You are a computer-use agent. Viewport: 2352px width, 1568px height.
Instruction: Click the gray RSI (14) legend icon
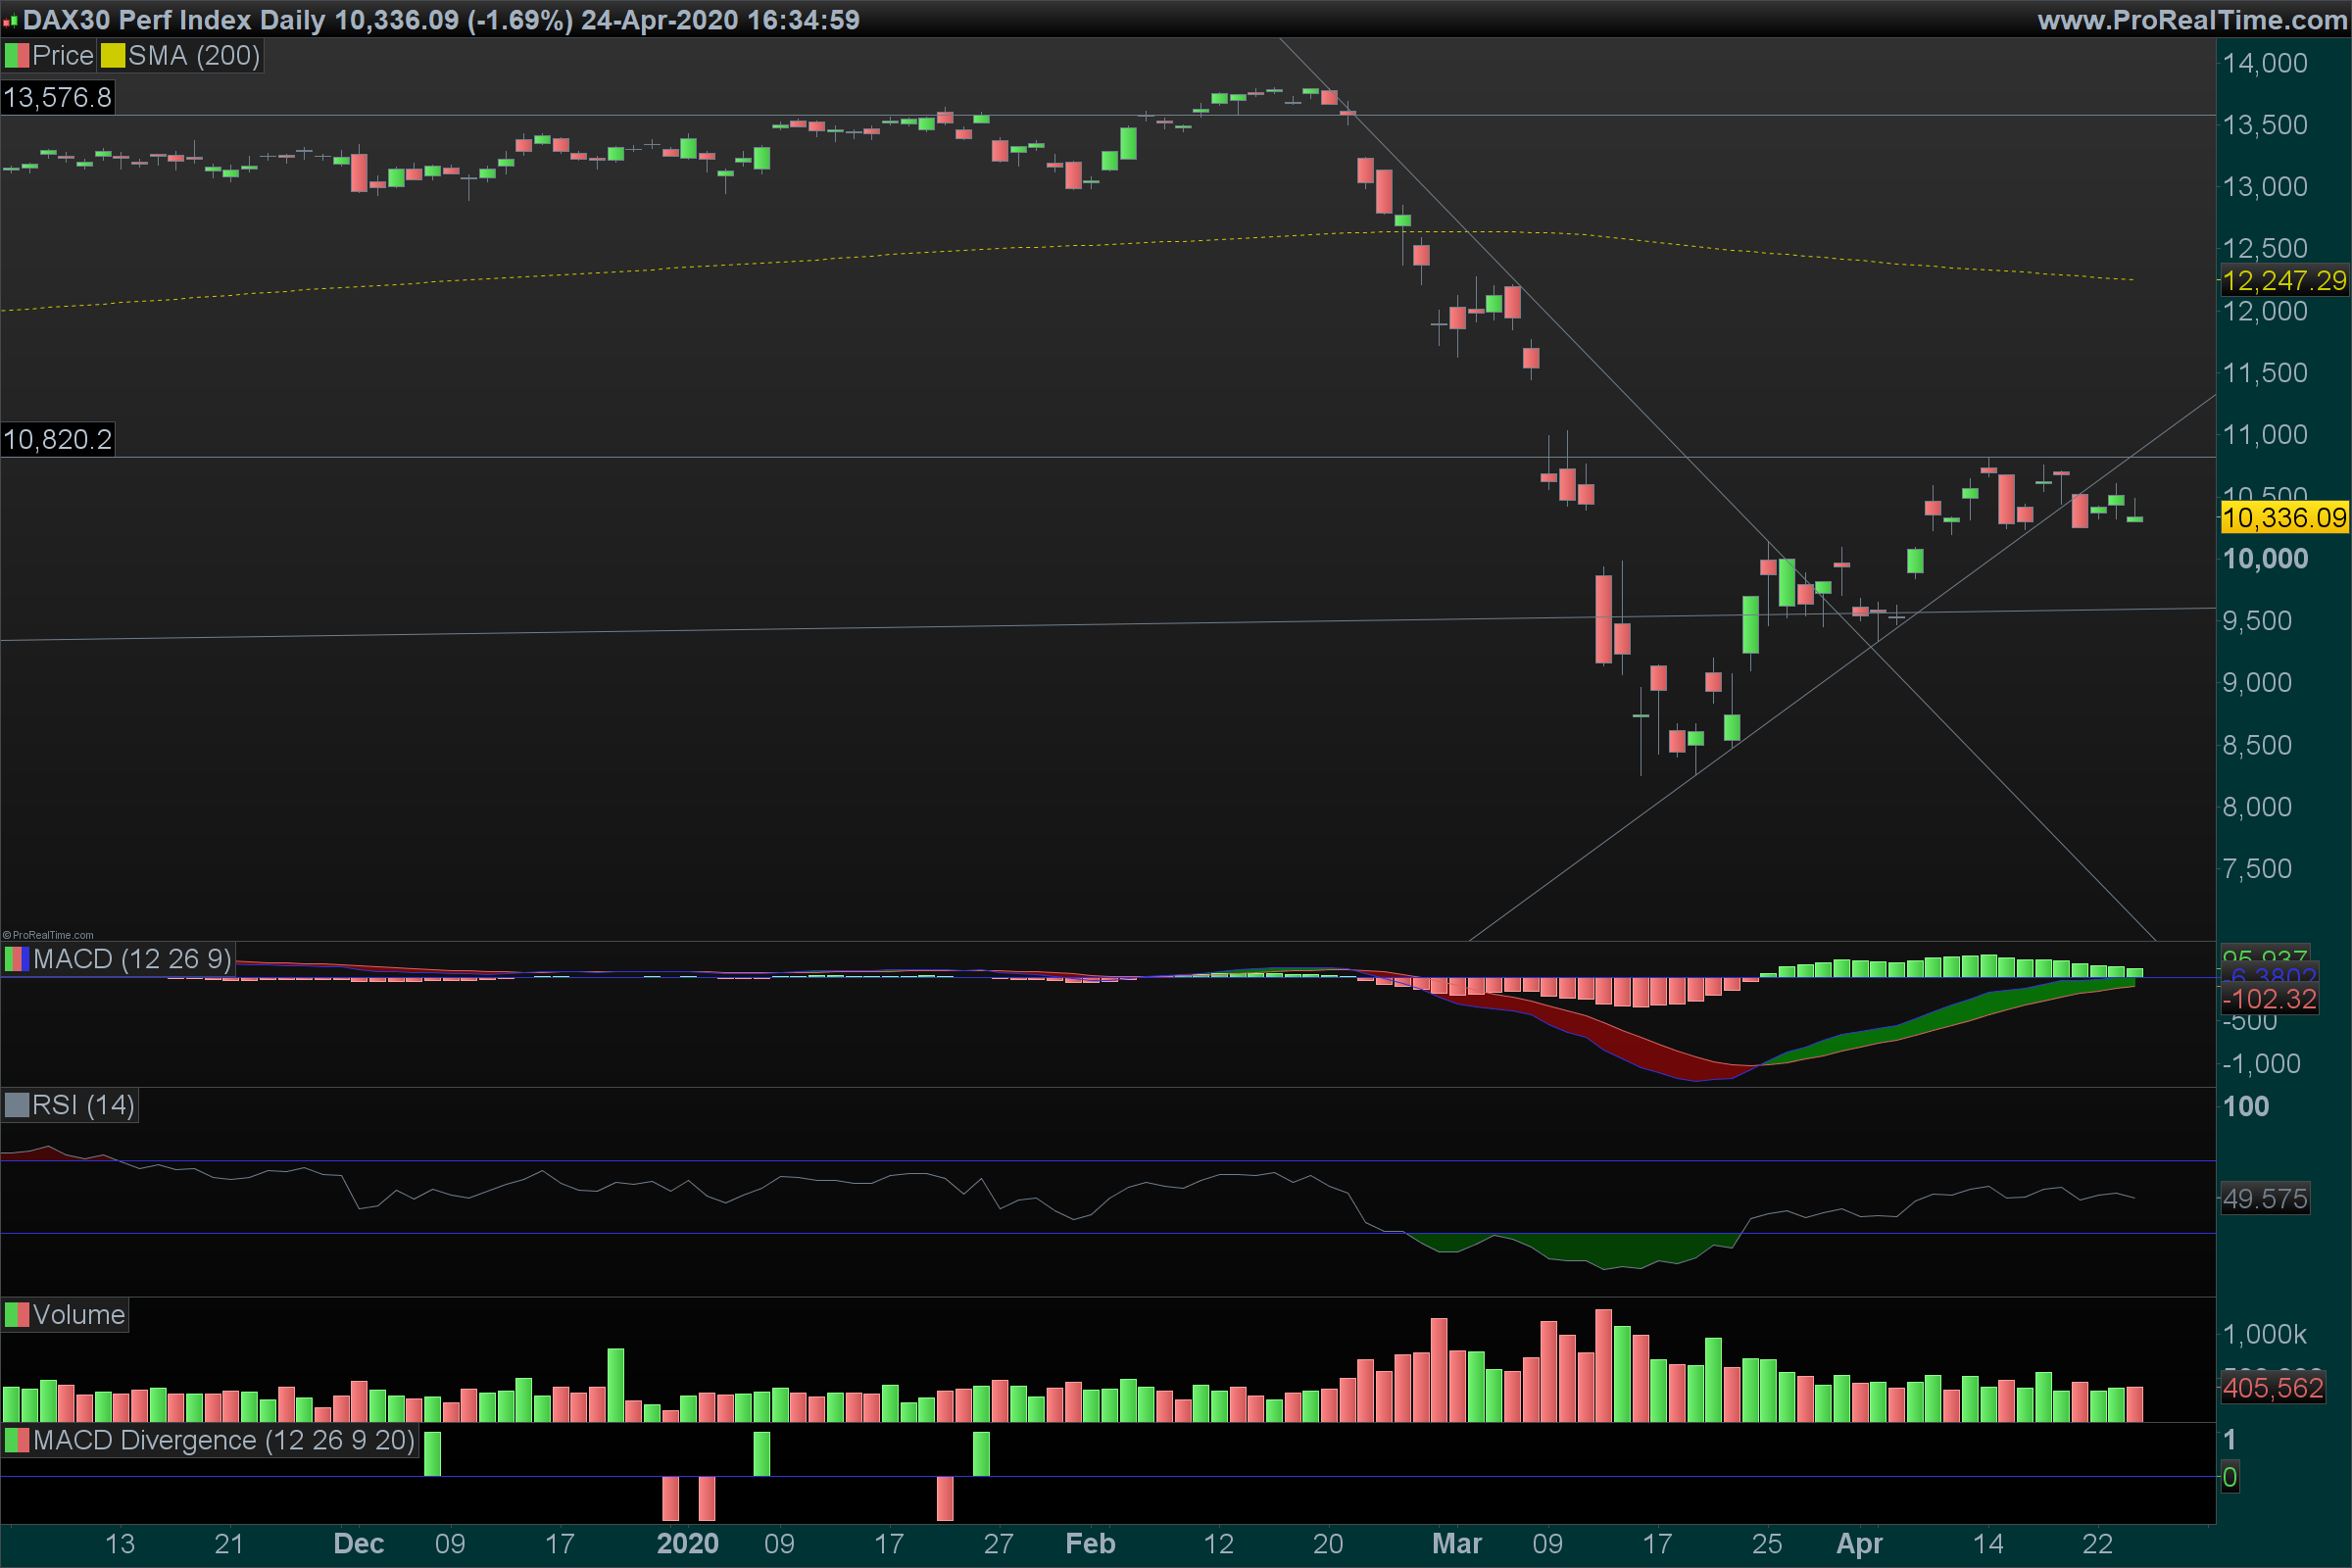17,1105
